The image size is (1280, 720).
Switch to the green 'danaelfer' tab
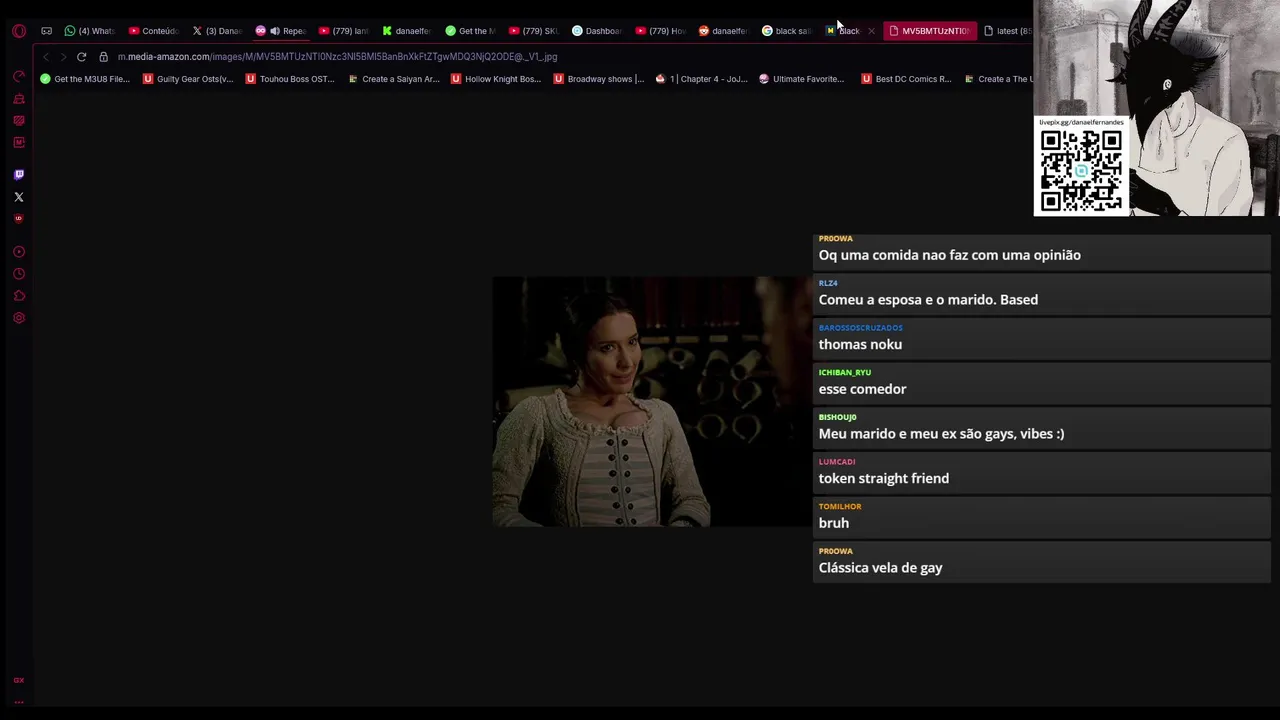click(x=406, y=31)
